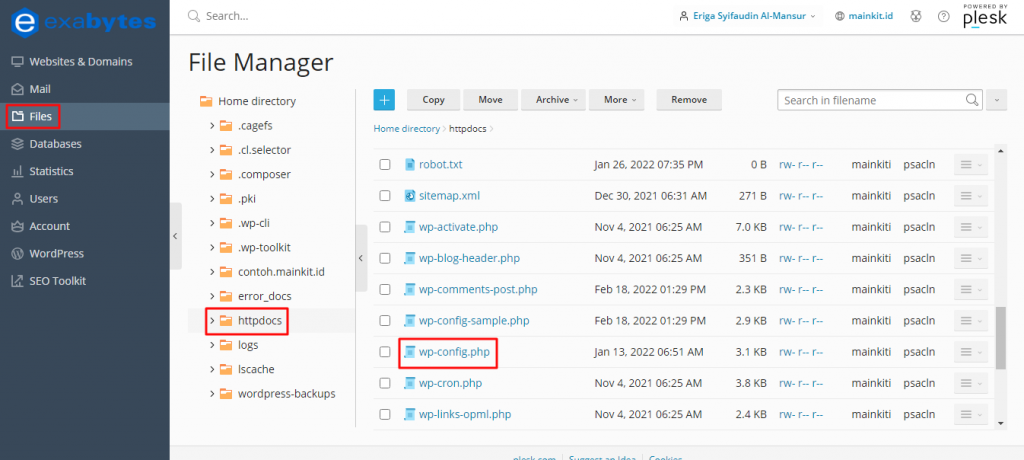
Task: Click the robot.txt file icon
Action: 409,164
